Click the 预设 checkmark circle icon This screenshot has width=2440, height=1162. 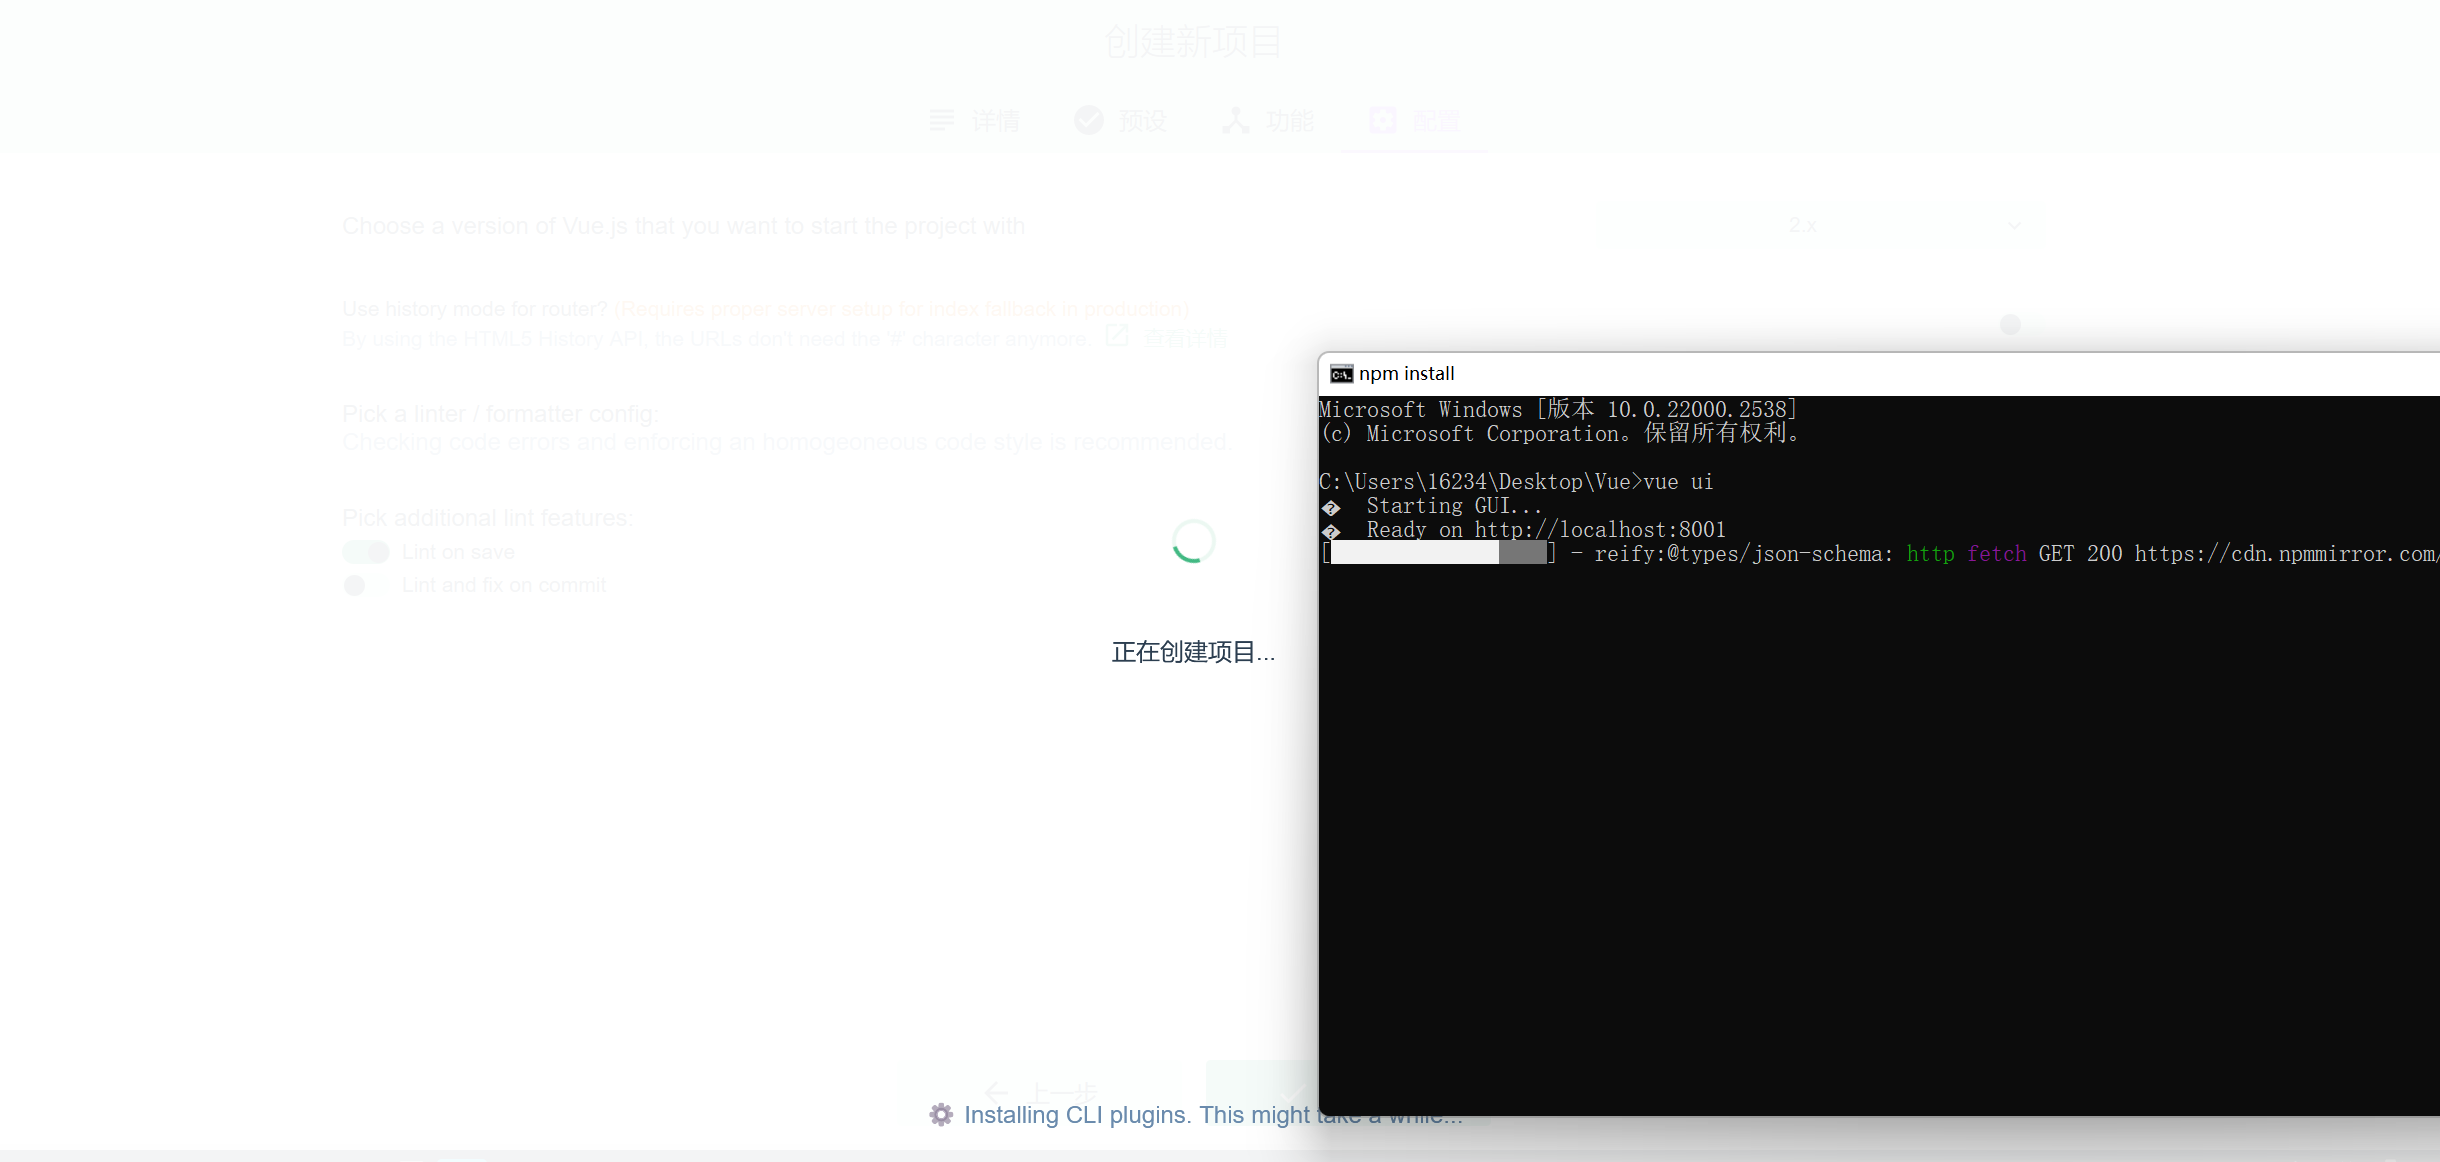[x=1088, y=121]
